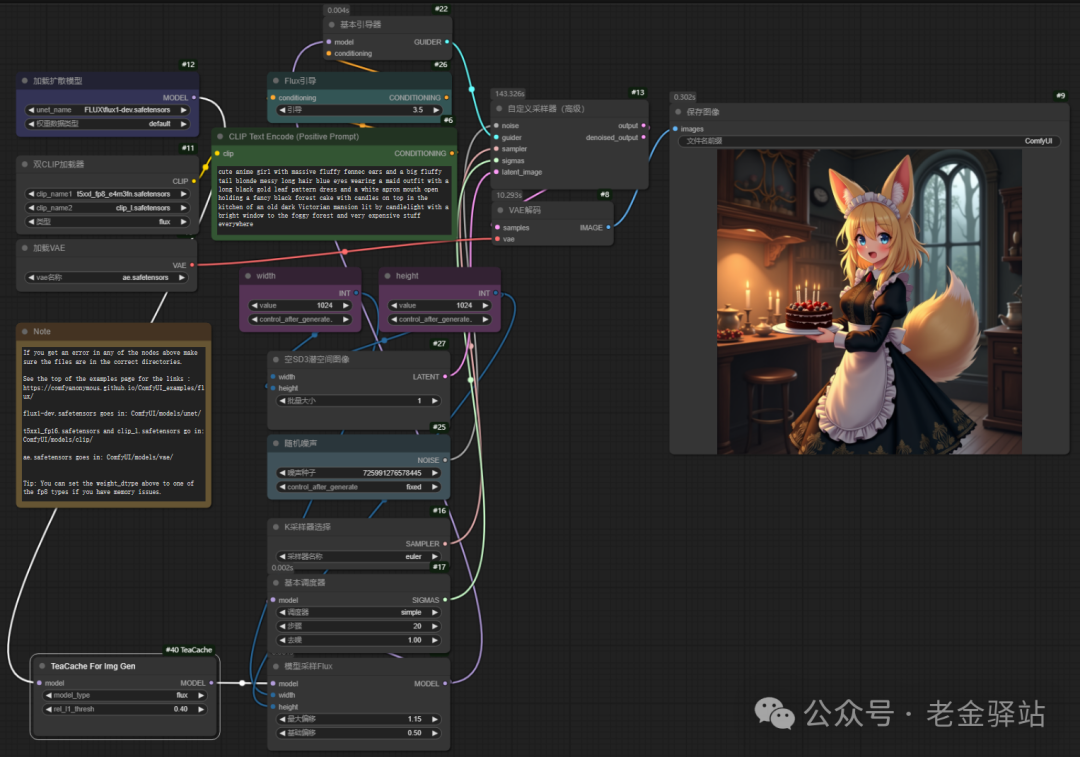Click the latent_image input socket on custom sampler
This screenshot has height=757, width=1080.
pyautogui.click(x=497, y=172)
